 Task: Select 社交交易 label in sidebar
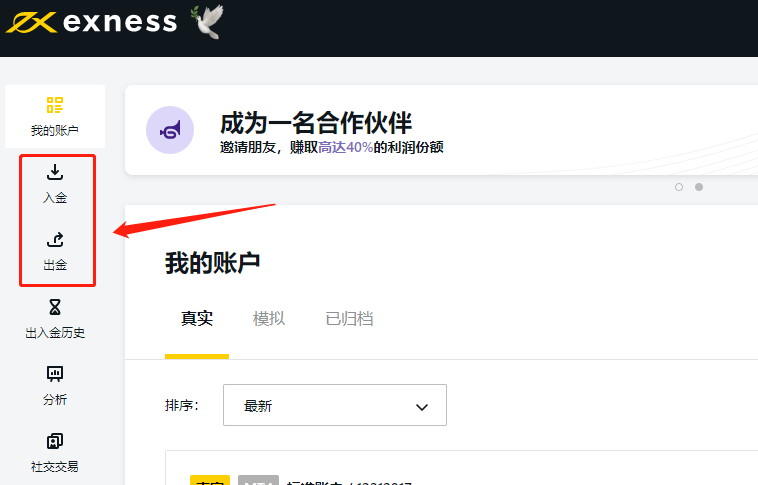(x=55, y=467)
